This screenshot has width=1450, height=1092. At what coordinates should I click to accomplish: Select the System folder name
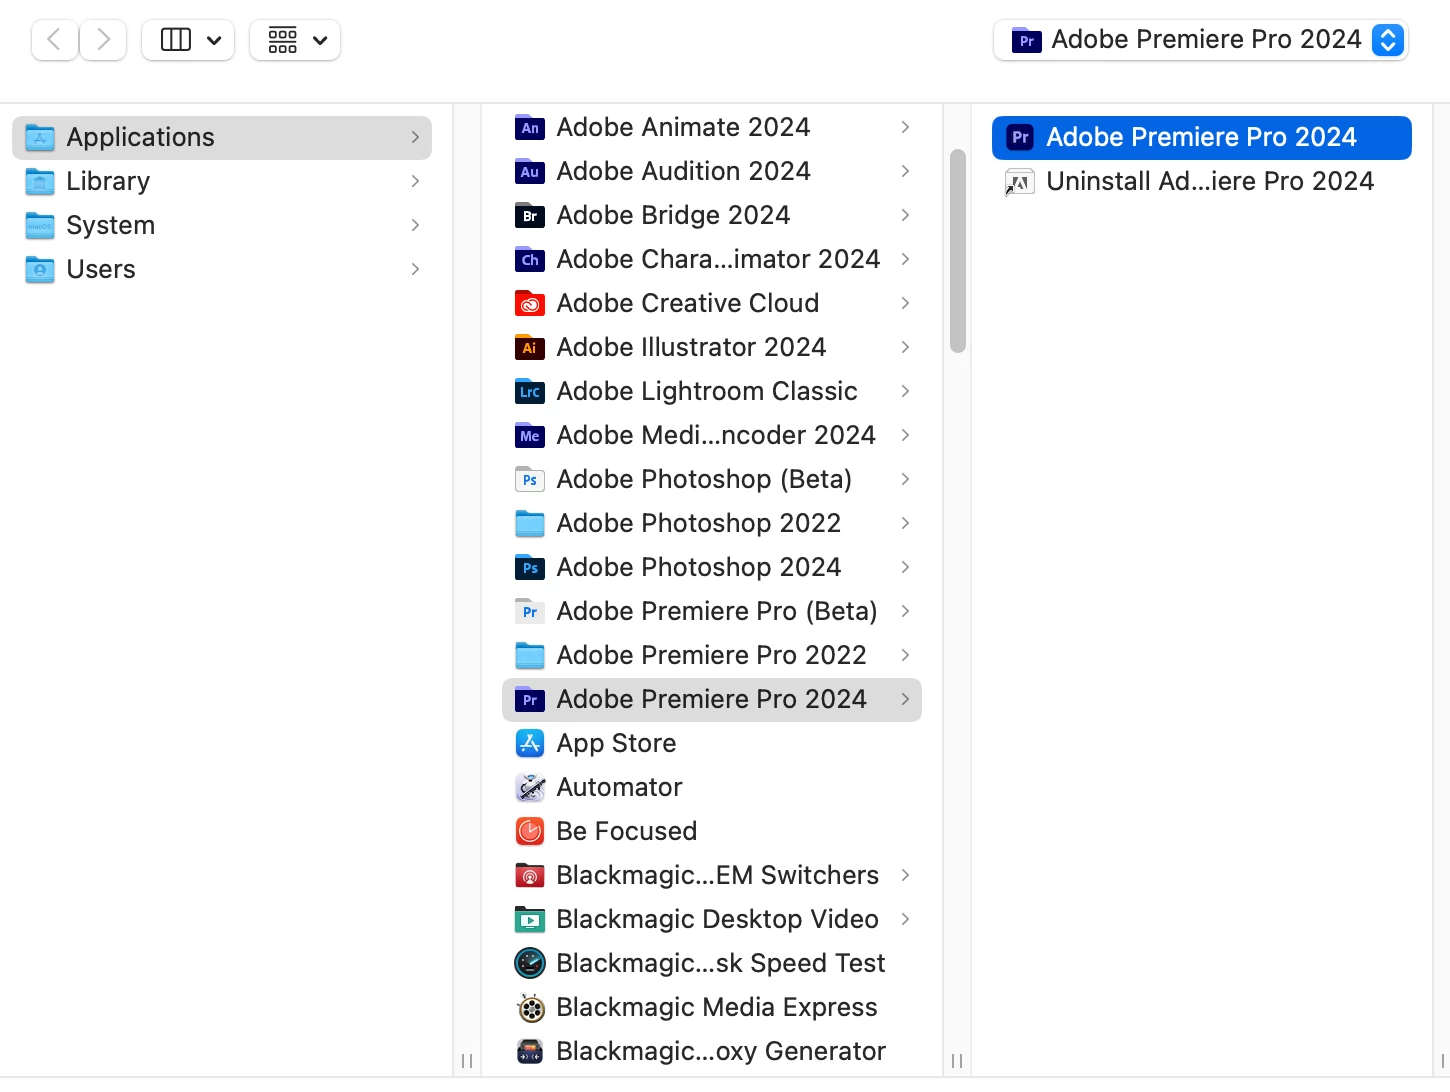point(111,225)
